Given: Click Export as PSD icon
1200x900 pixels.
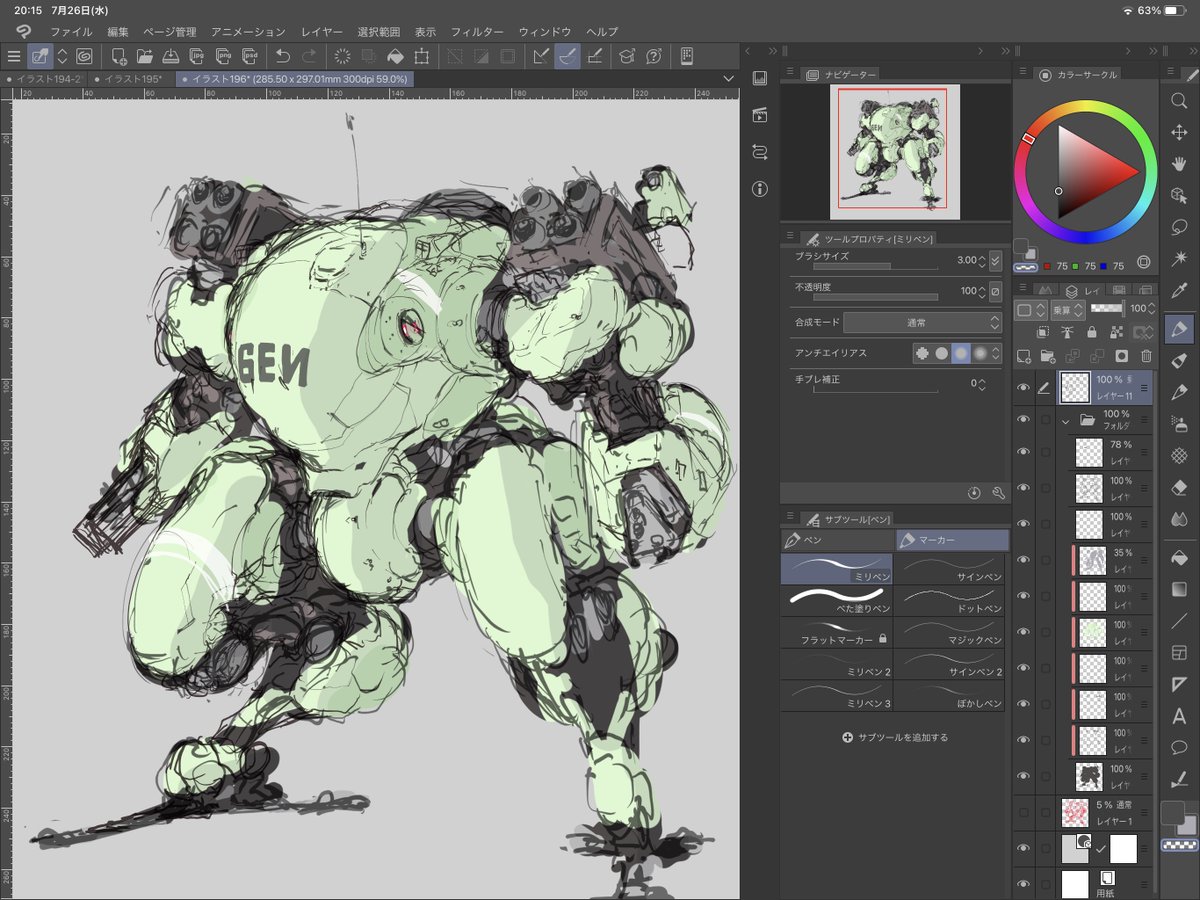Looking at the screenshot, I should 250,57.
